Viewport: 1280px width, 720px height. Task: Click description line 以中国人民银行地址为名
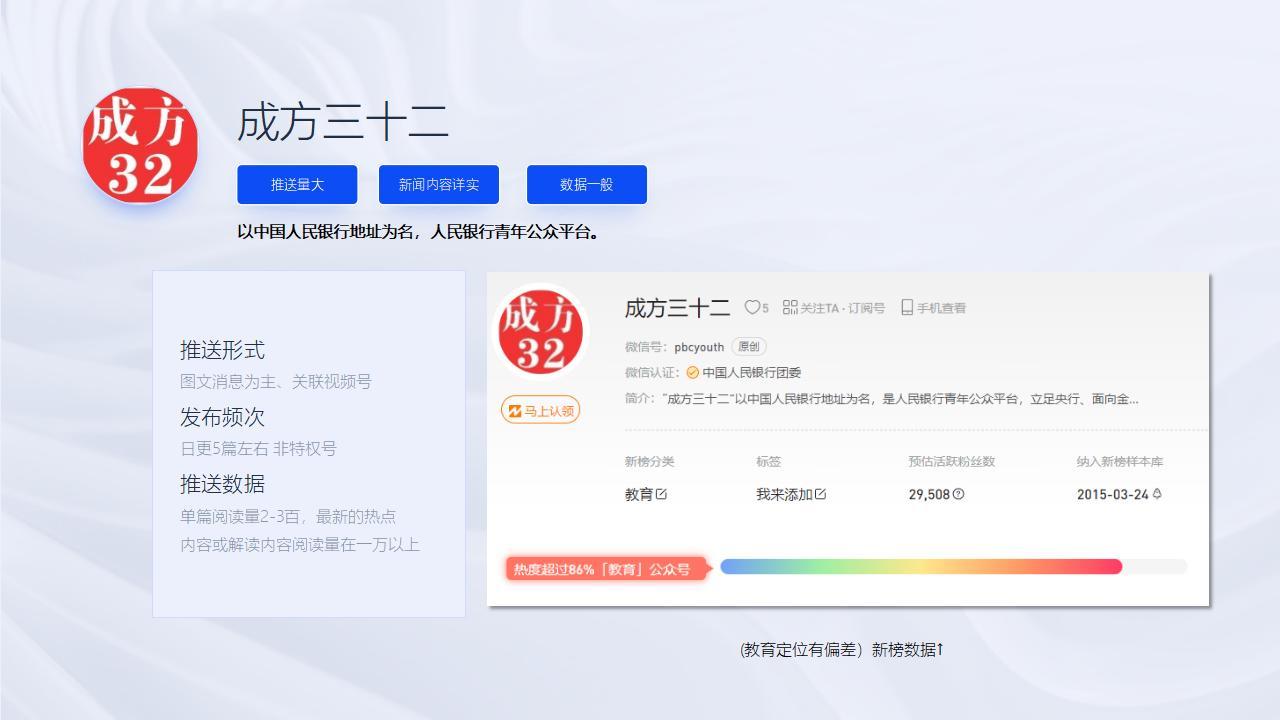tap(419, 232)
